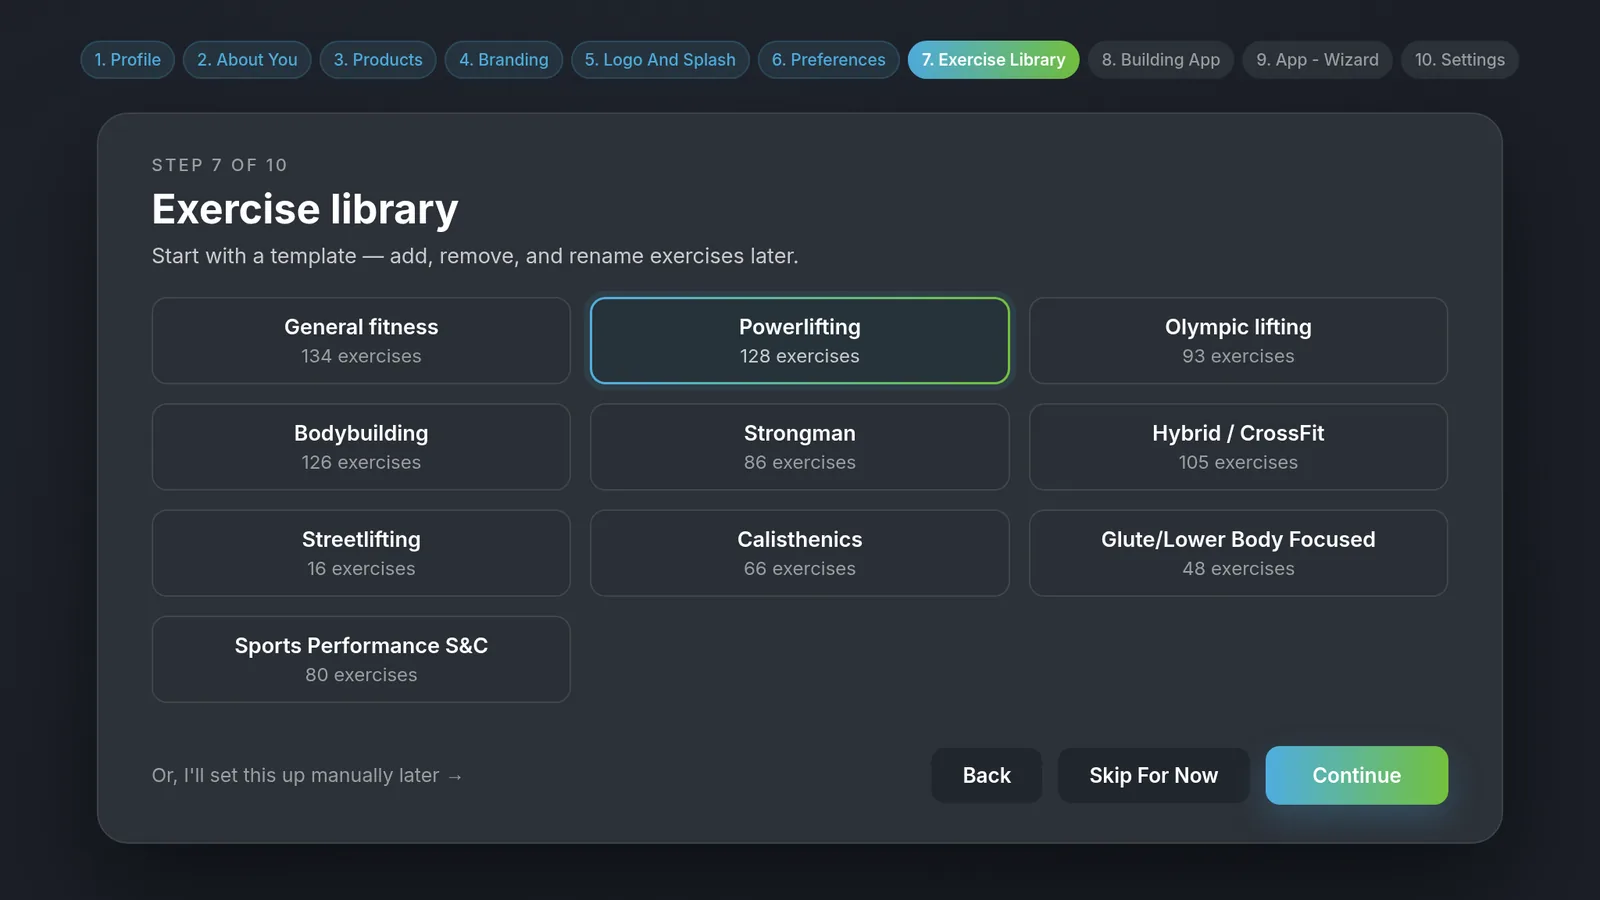Open the 2. About You step

[247, 60]
